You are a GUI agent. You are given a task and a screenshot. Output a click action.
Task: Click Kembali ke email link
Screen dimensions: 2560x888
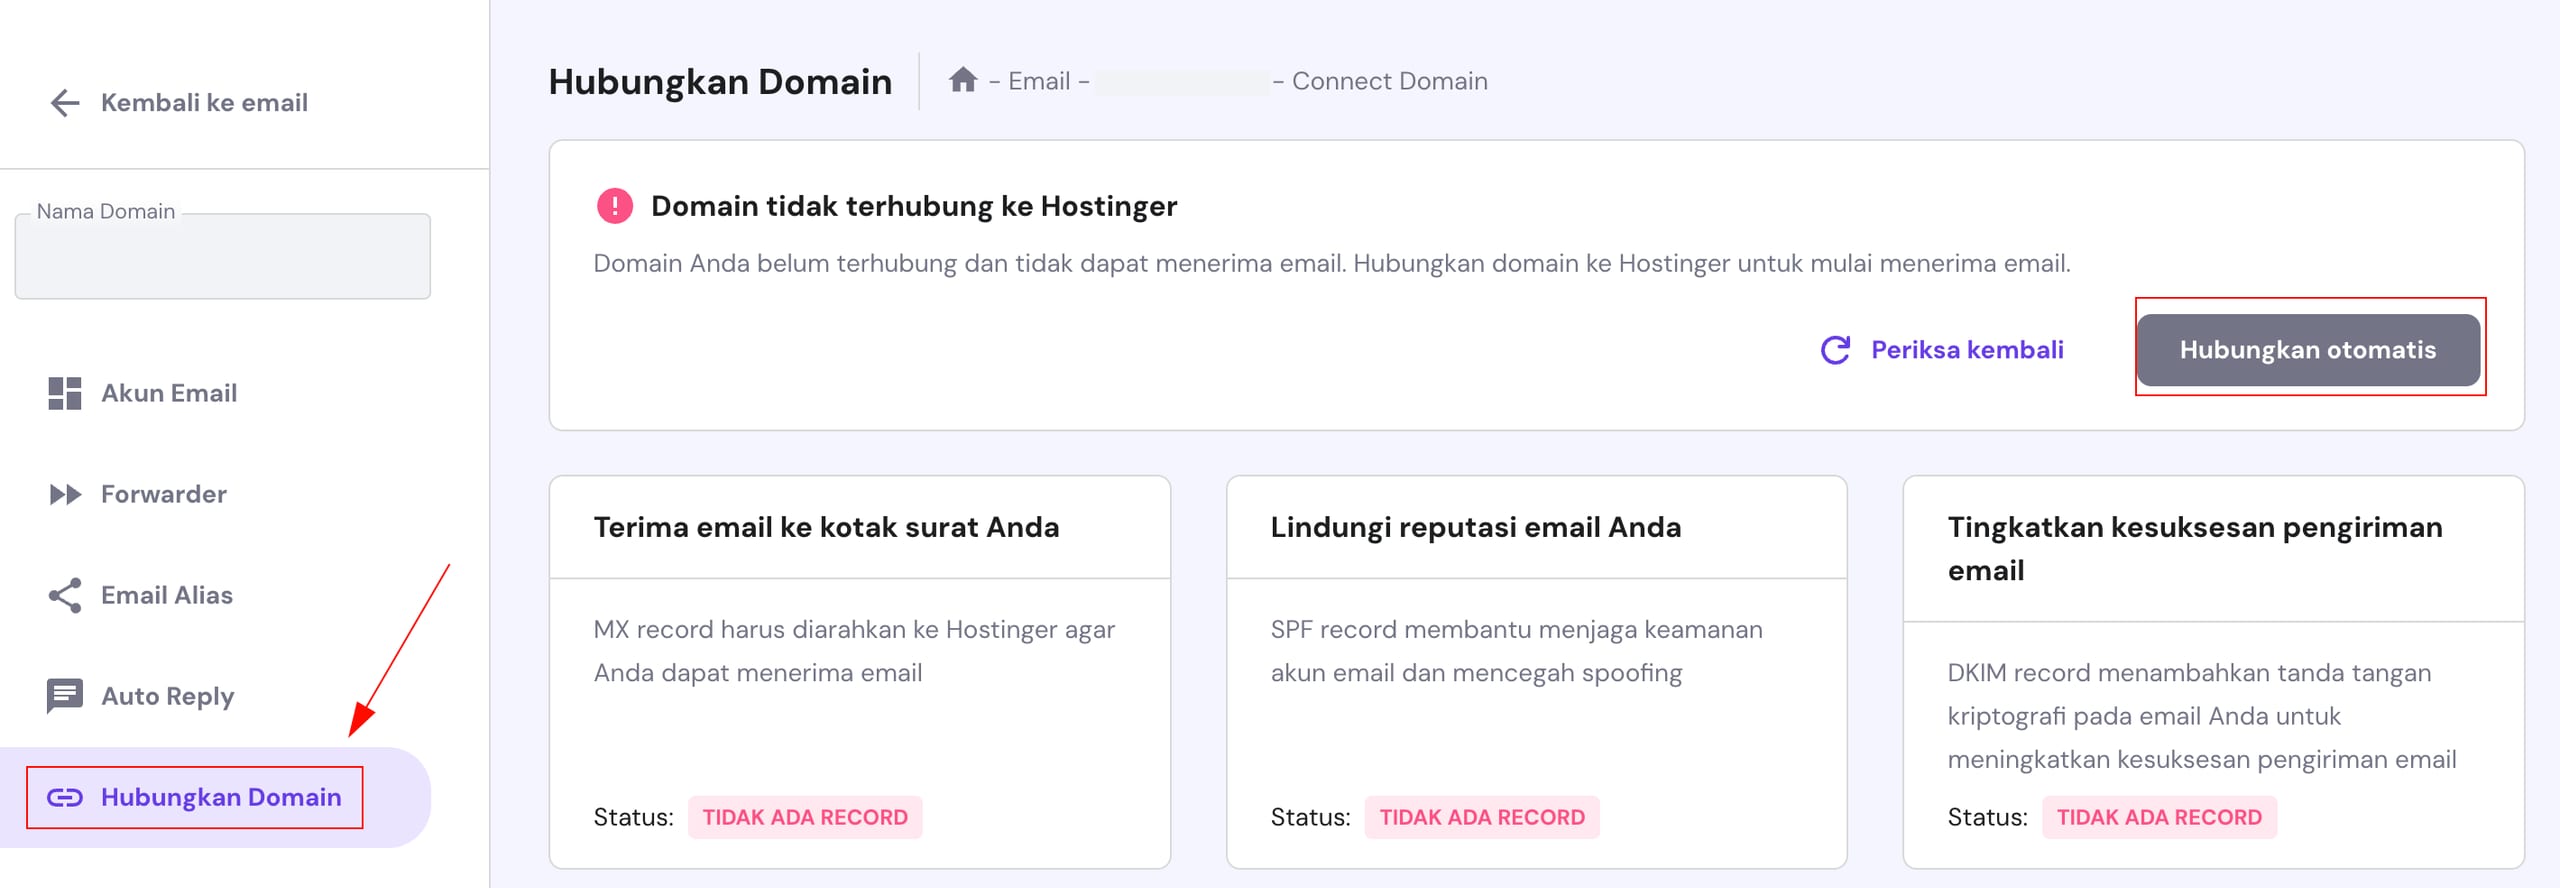tap(204, 103)
